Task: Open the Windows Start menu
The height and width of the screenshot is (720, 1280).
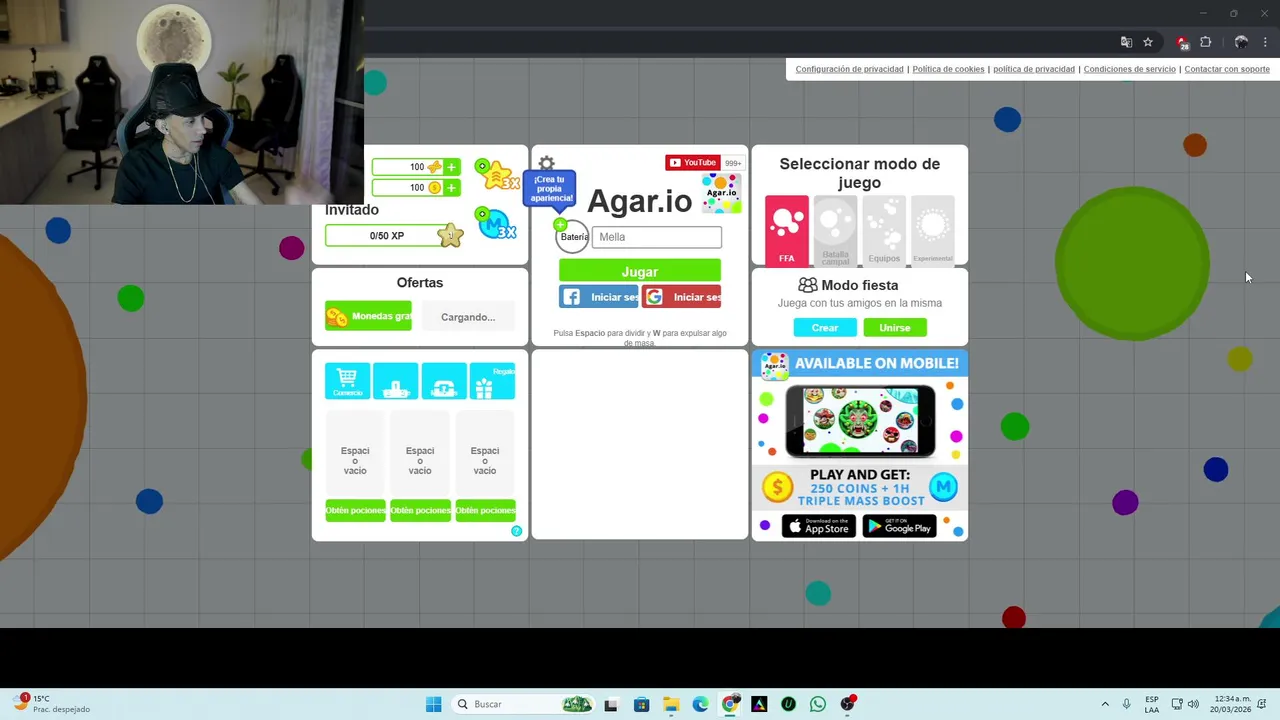Action: click(x=434, y=704)
